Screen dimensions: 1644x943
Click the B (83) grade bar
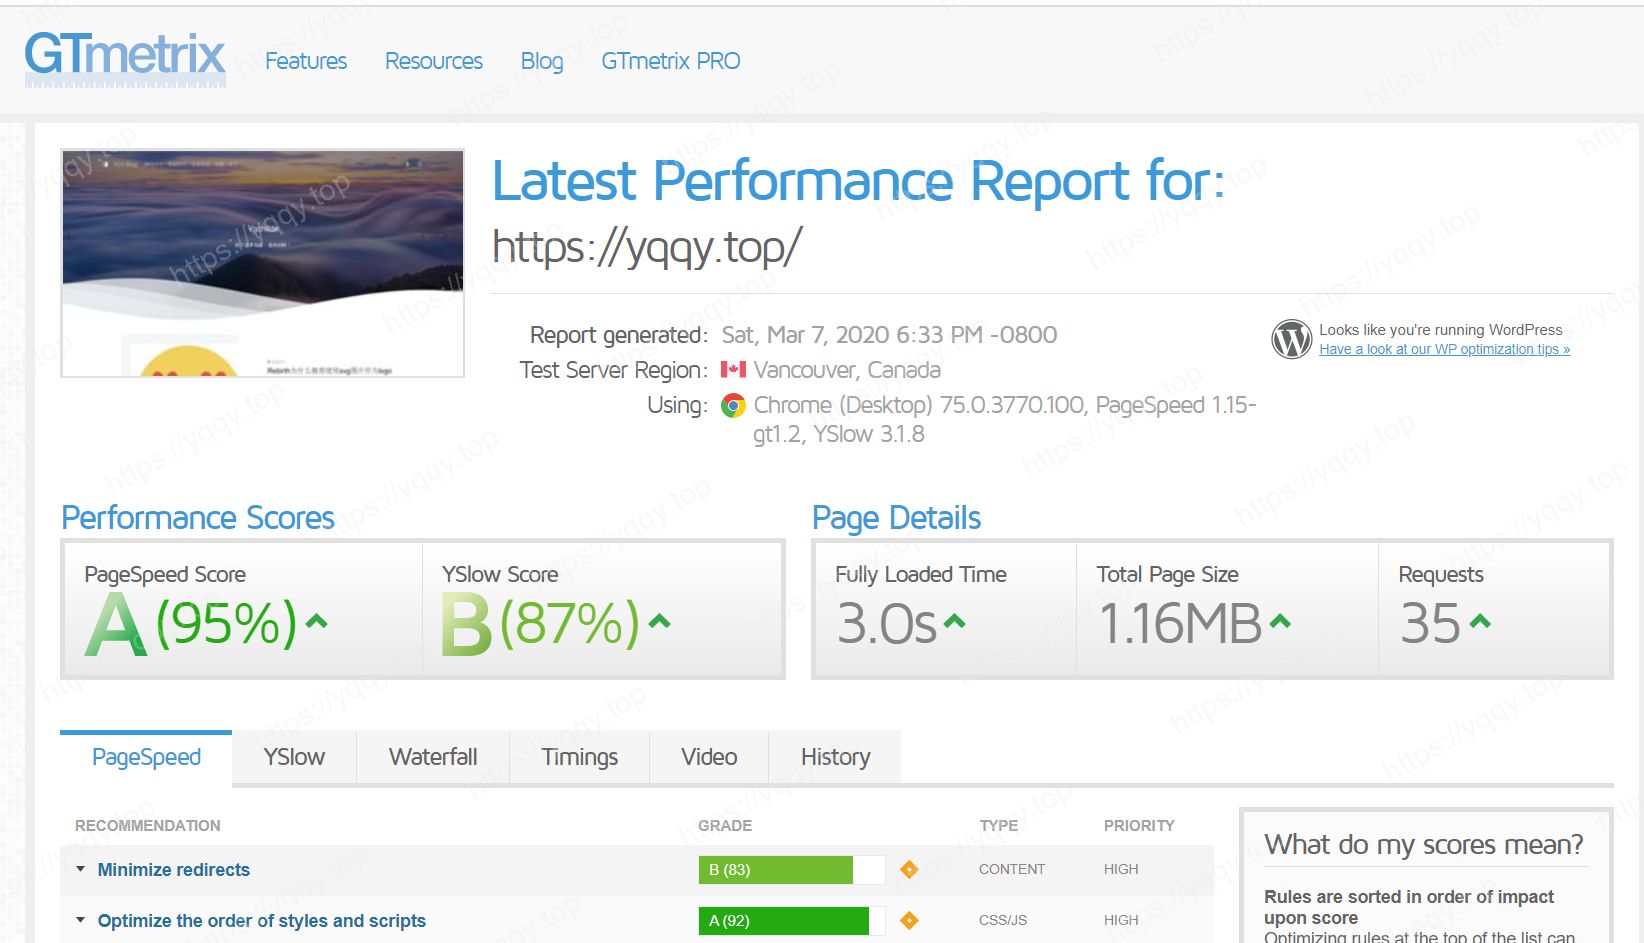coord(776,870)
